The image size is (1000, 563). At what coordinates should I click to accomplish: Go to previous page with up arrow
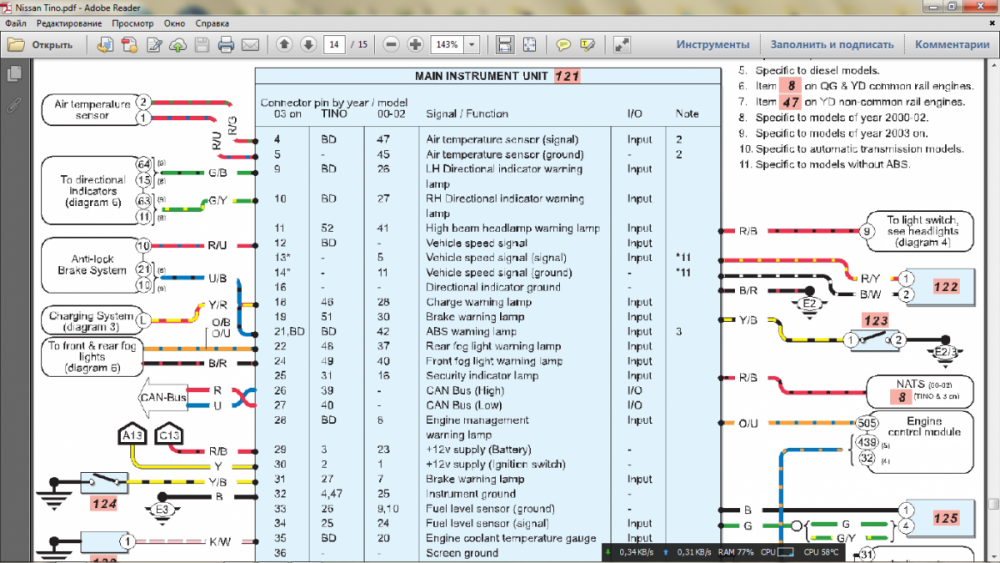[x=284, y=45]
